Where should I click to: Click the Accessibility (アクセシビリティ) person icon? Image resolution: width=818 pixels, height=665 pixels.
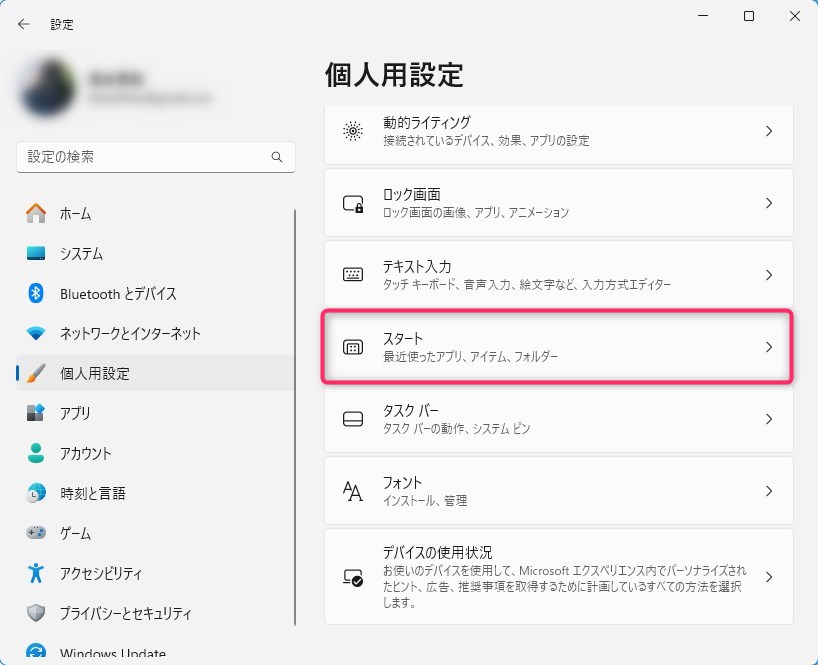(36, 573)
